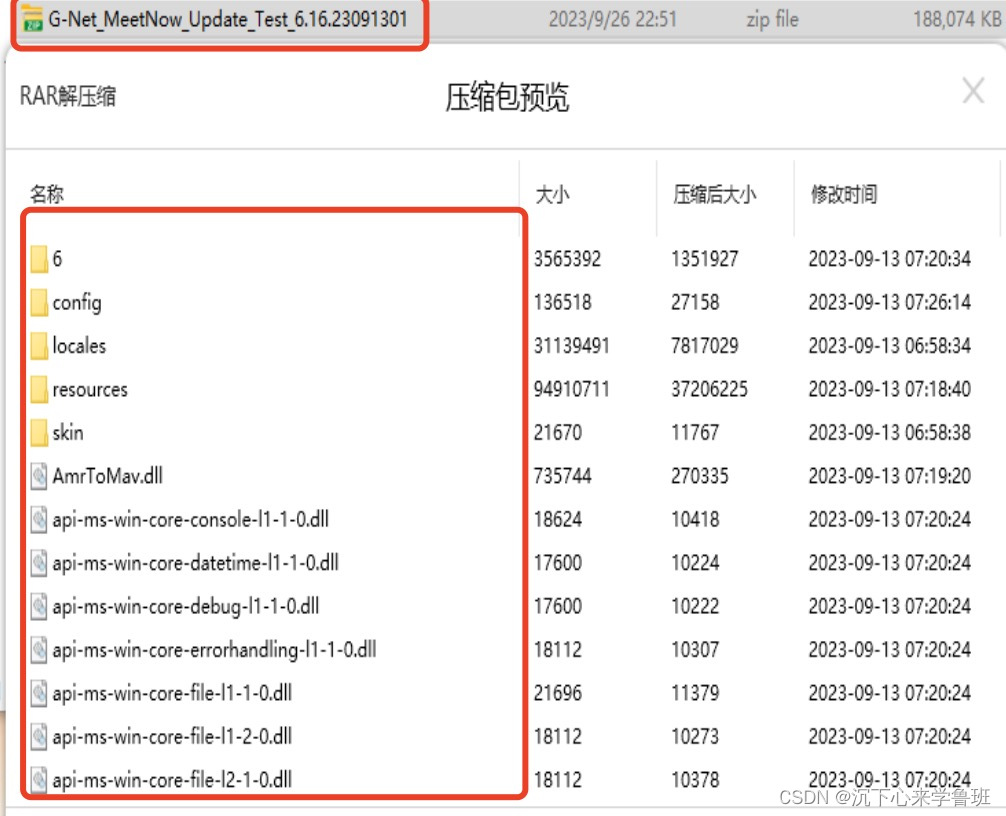Click the api-ms-win-core-file-l2-1-0.dll file icon
The height and width of the screenshot is (816, 1006).
(39, 779)
